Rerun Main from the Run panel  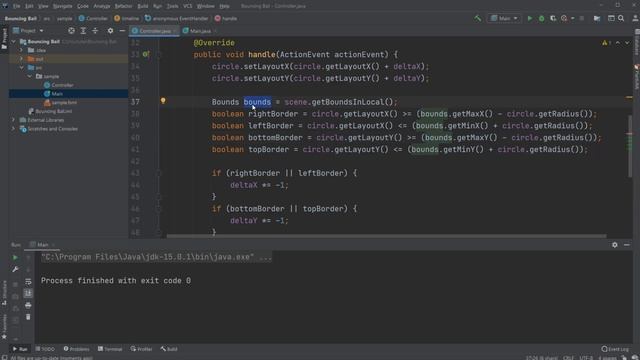click(15, 258)
